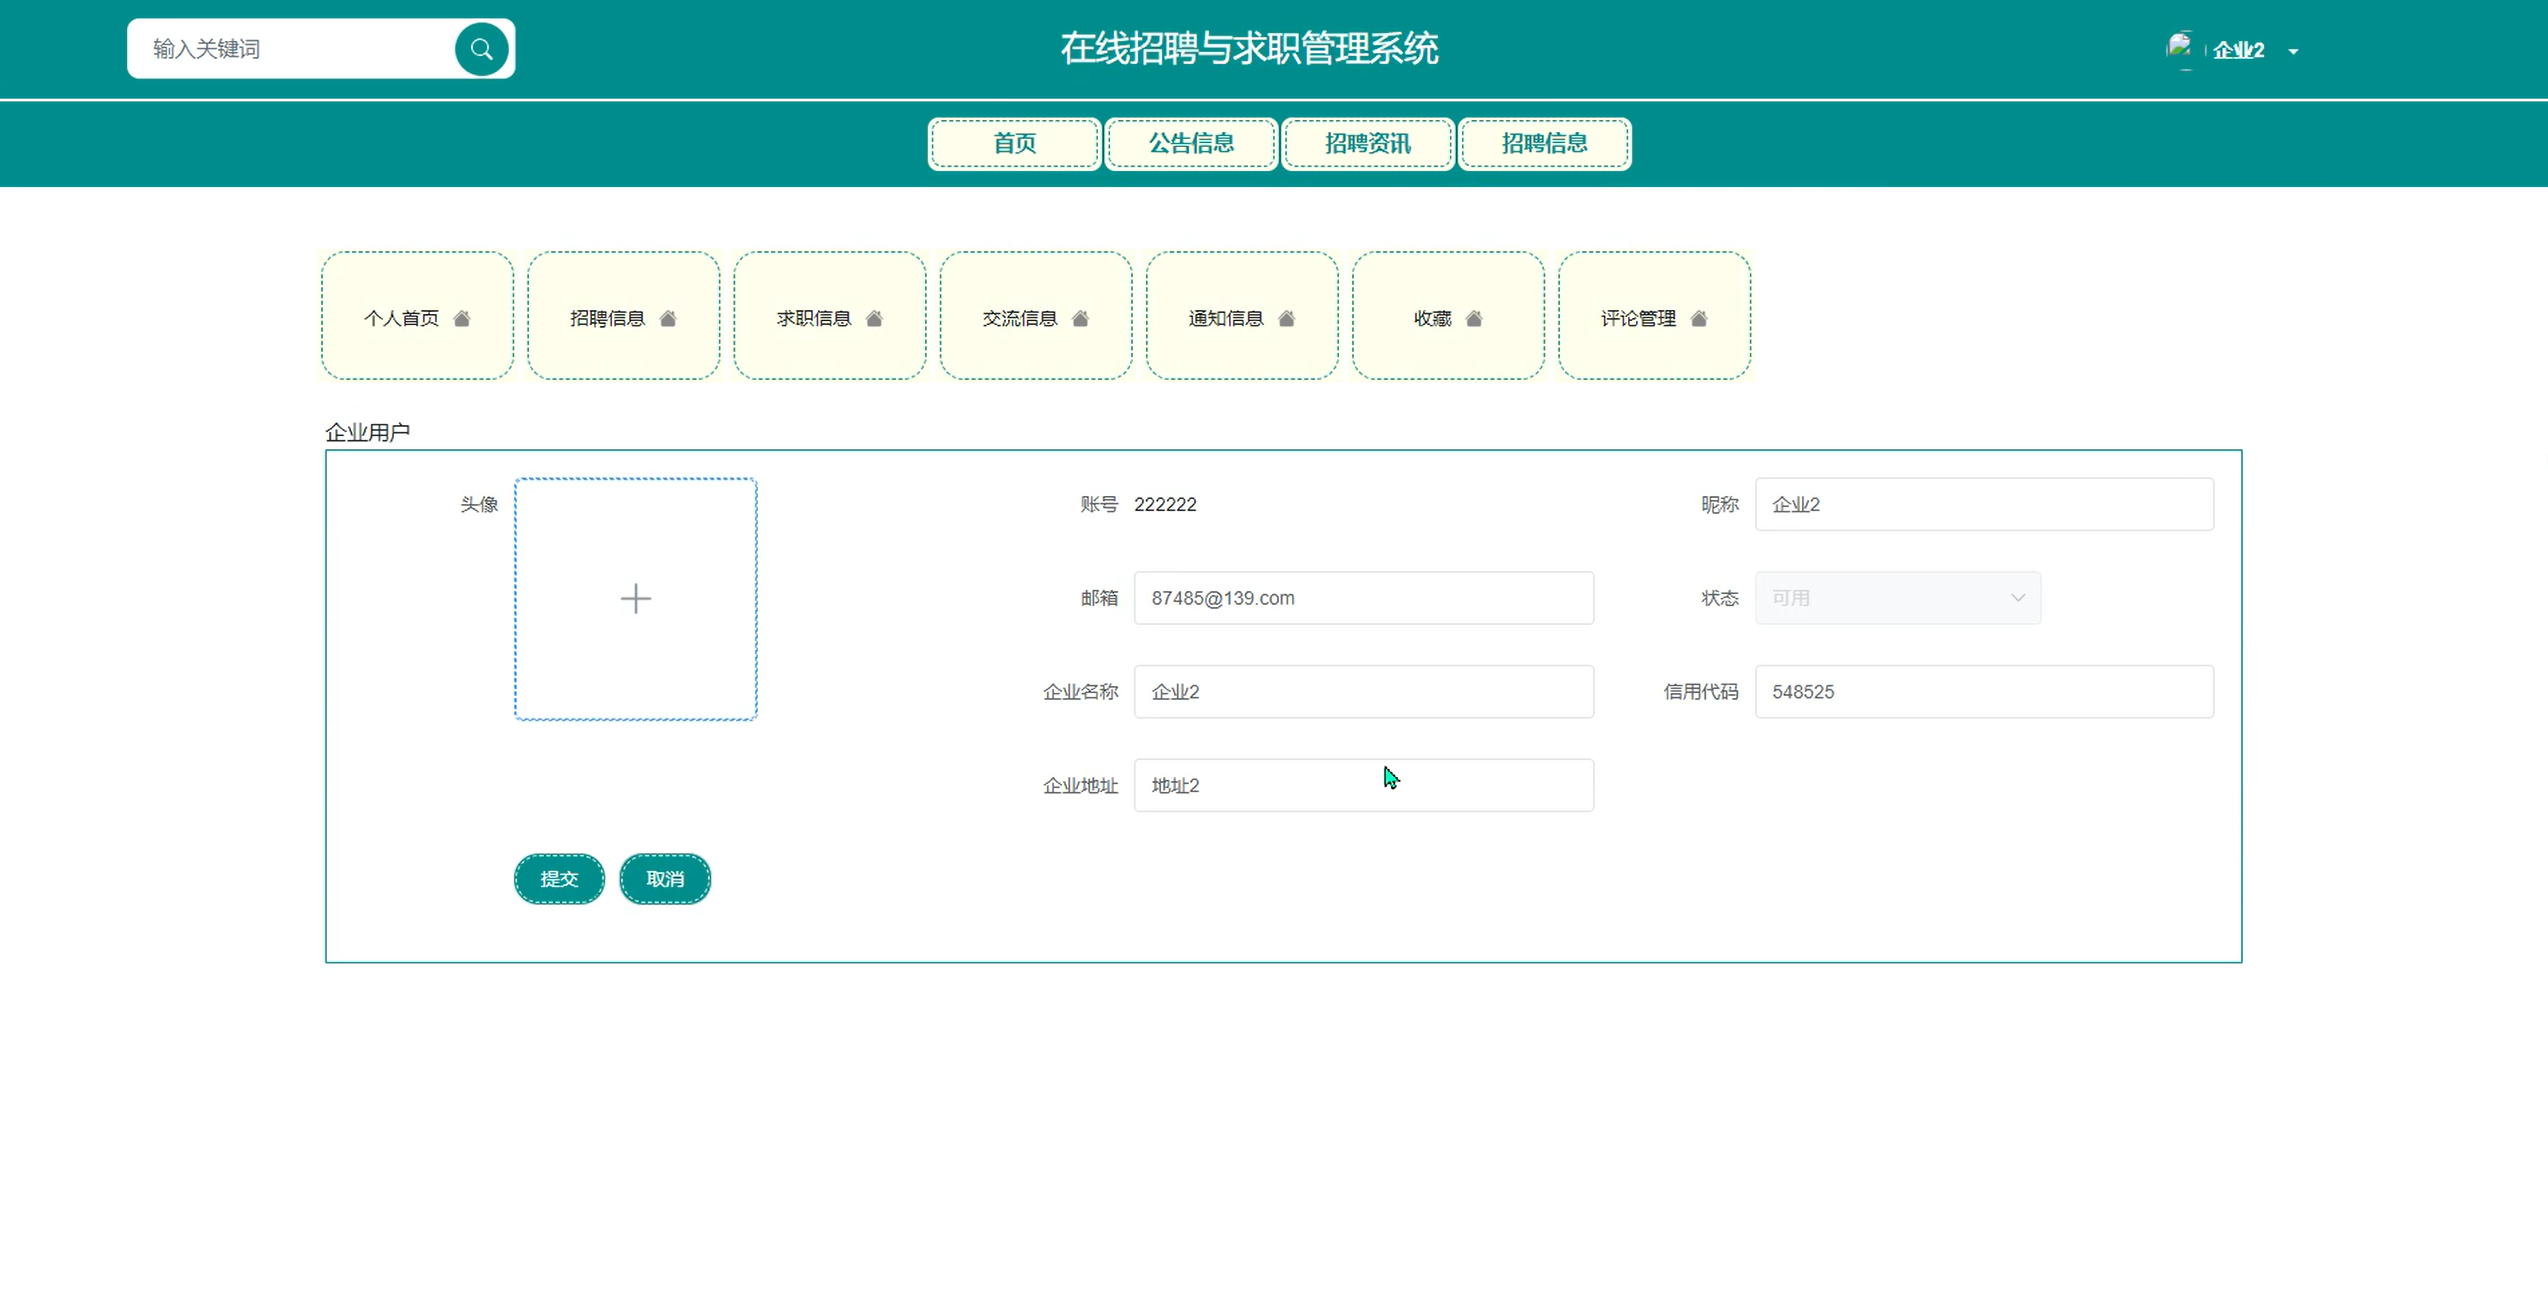Viewport: 2548px width, 1300px height.
Task: Click the search magnifier icon
Action: 481,49
